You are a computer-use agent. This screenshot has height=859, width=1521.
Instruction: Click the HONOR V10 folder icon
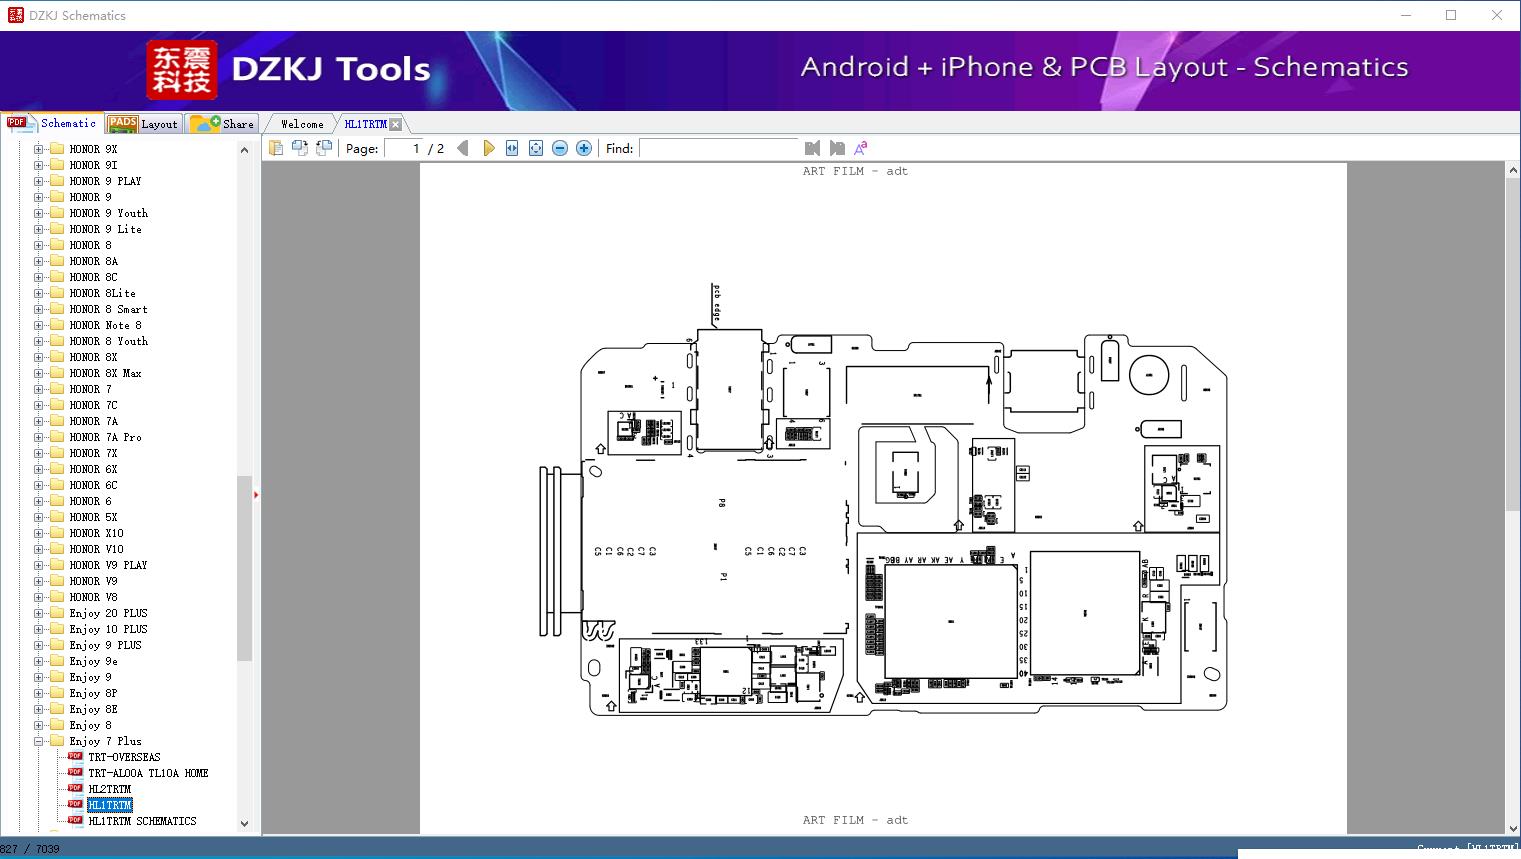(57, 549)
